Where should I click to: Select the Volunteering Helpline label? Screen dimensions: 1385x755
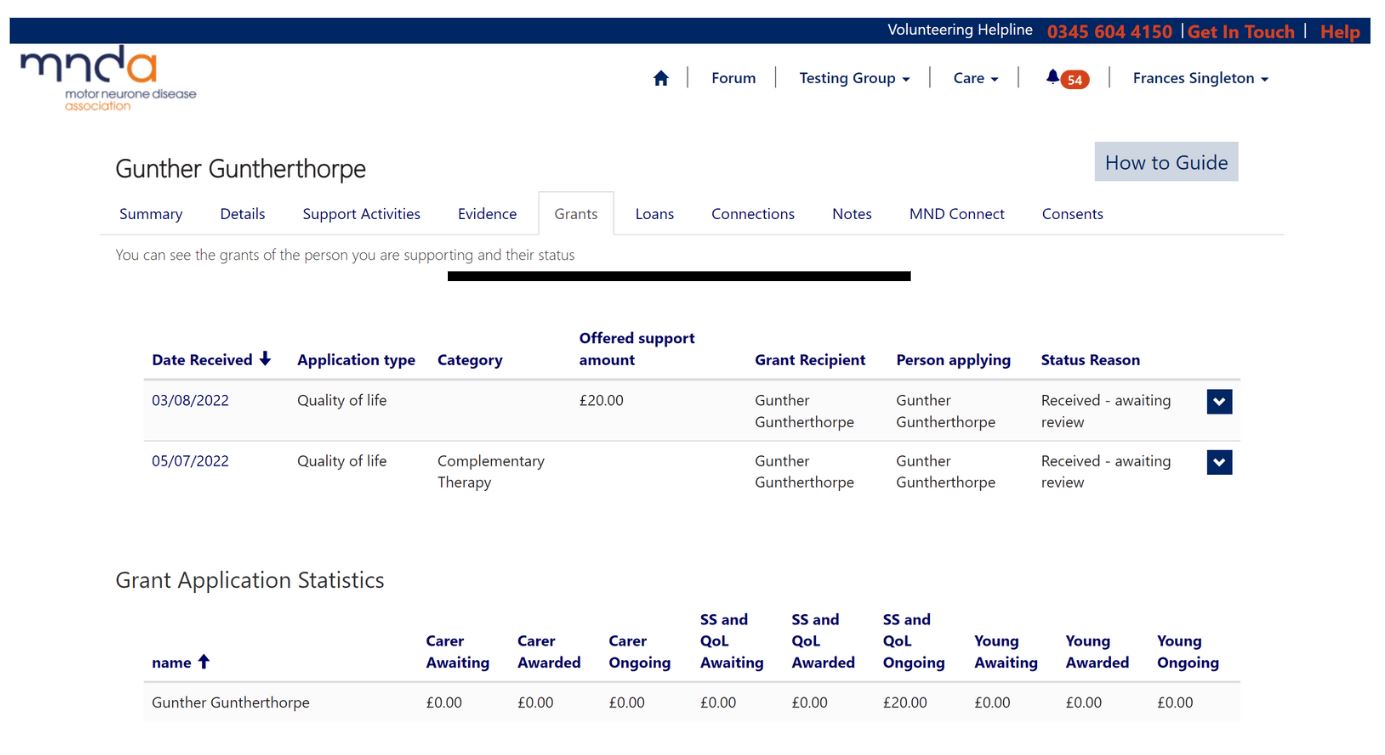(x=960, y=30)
